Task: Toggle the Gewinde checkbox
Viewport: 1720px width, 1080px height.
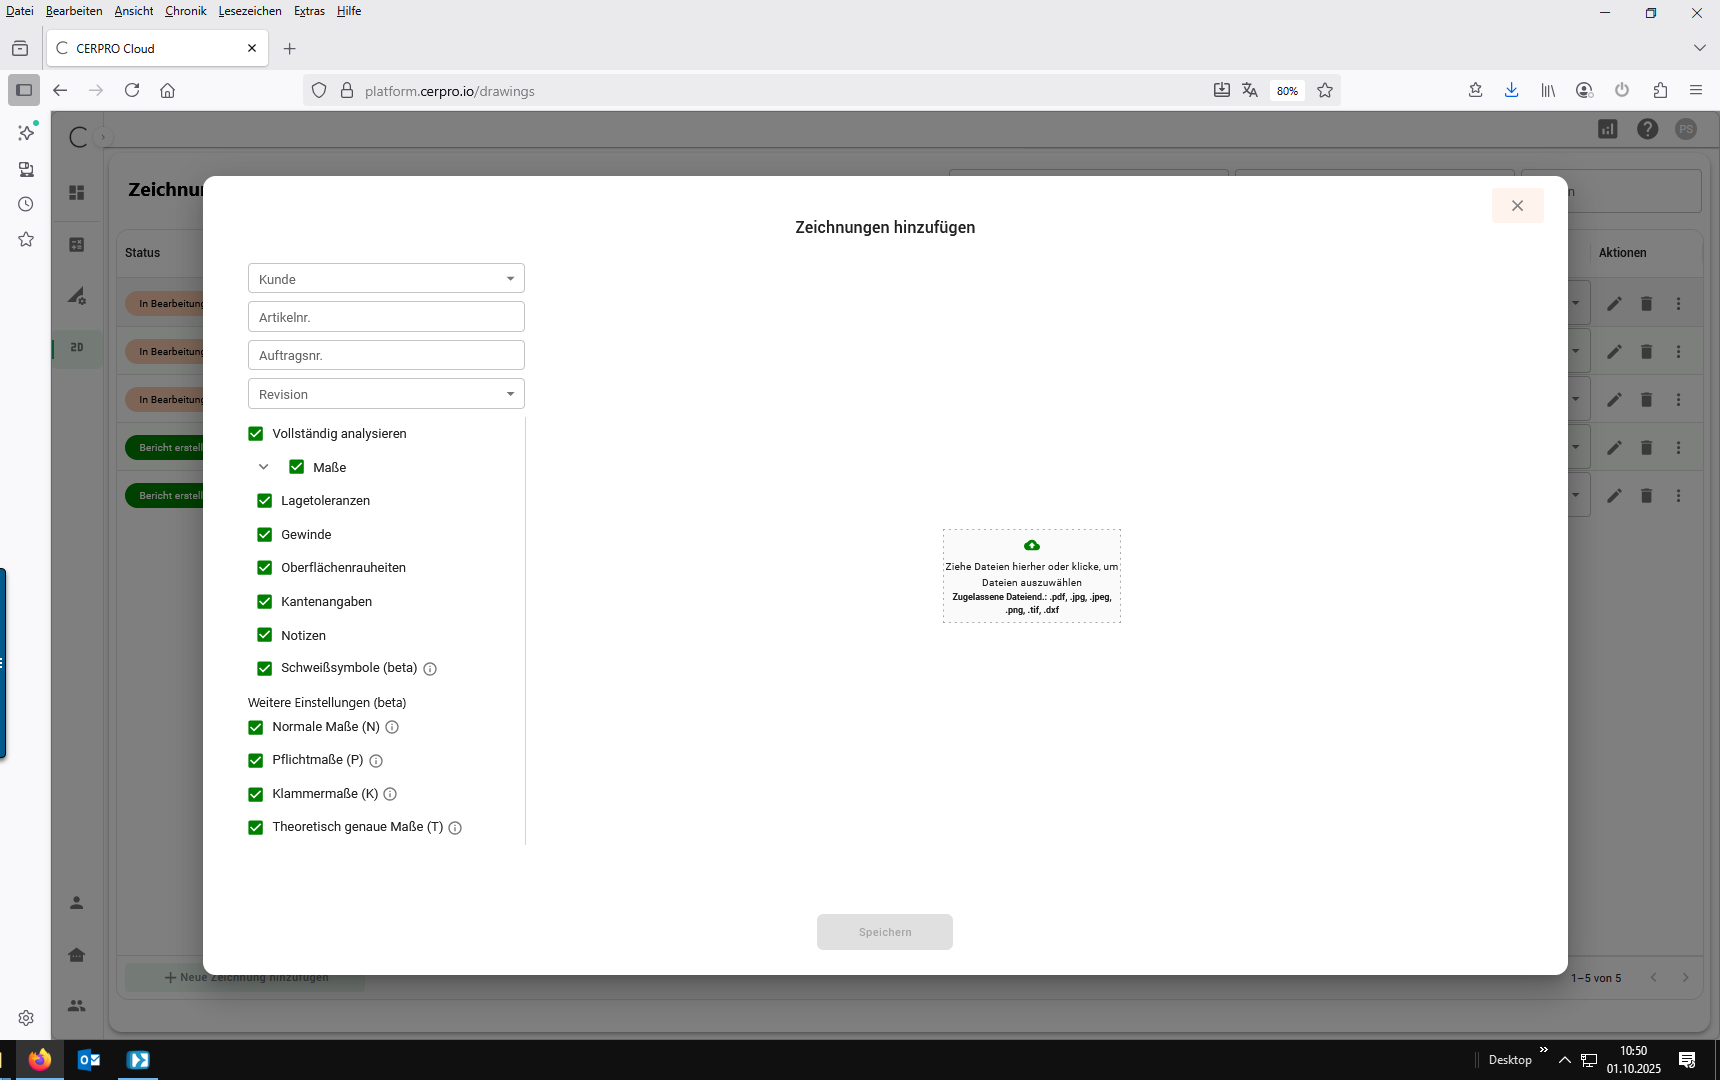Action: coord(265,535)
